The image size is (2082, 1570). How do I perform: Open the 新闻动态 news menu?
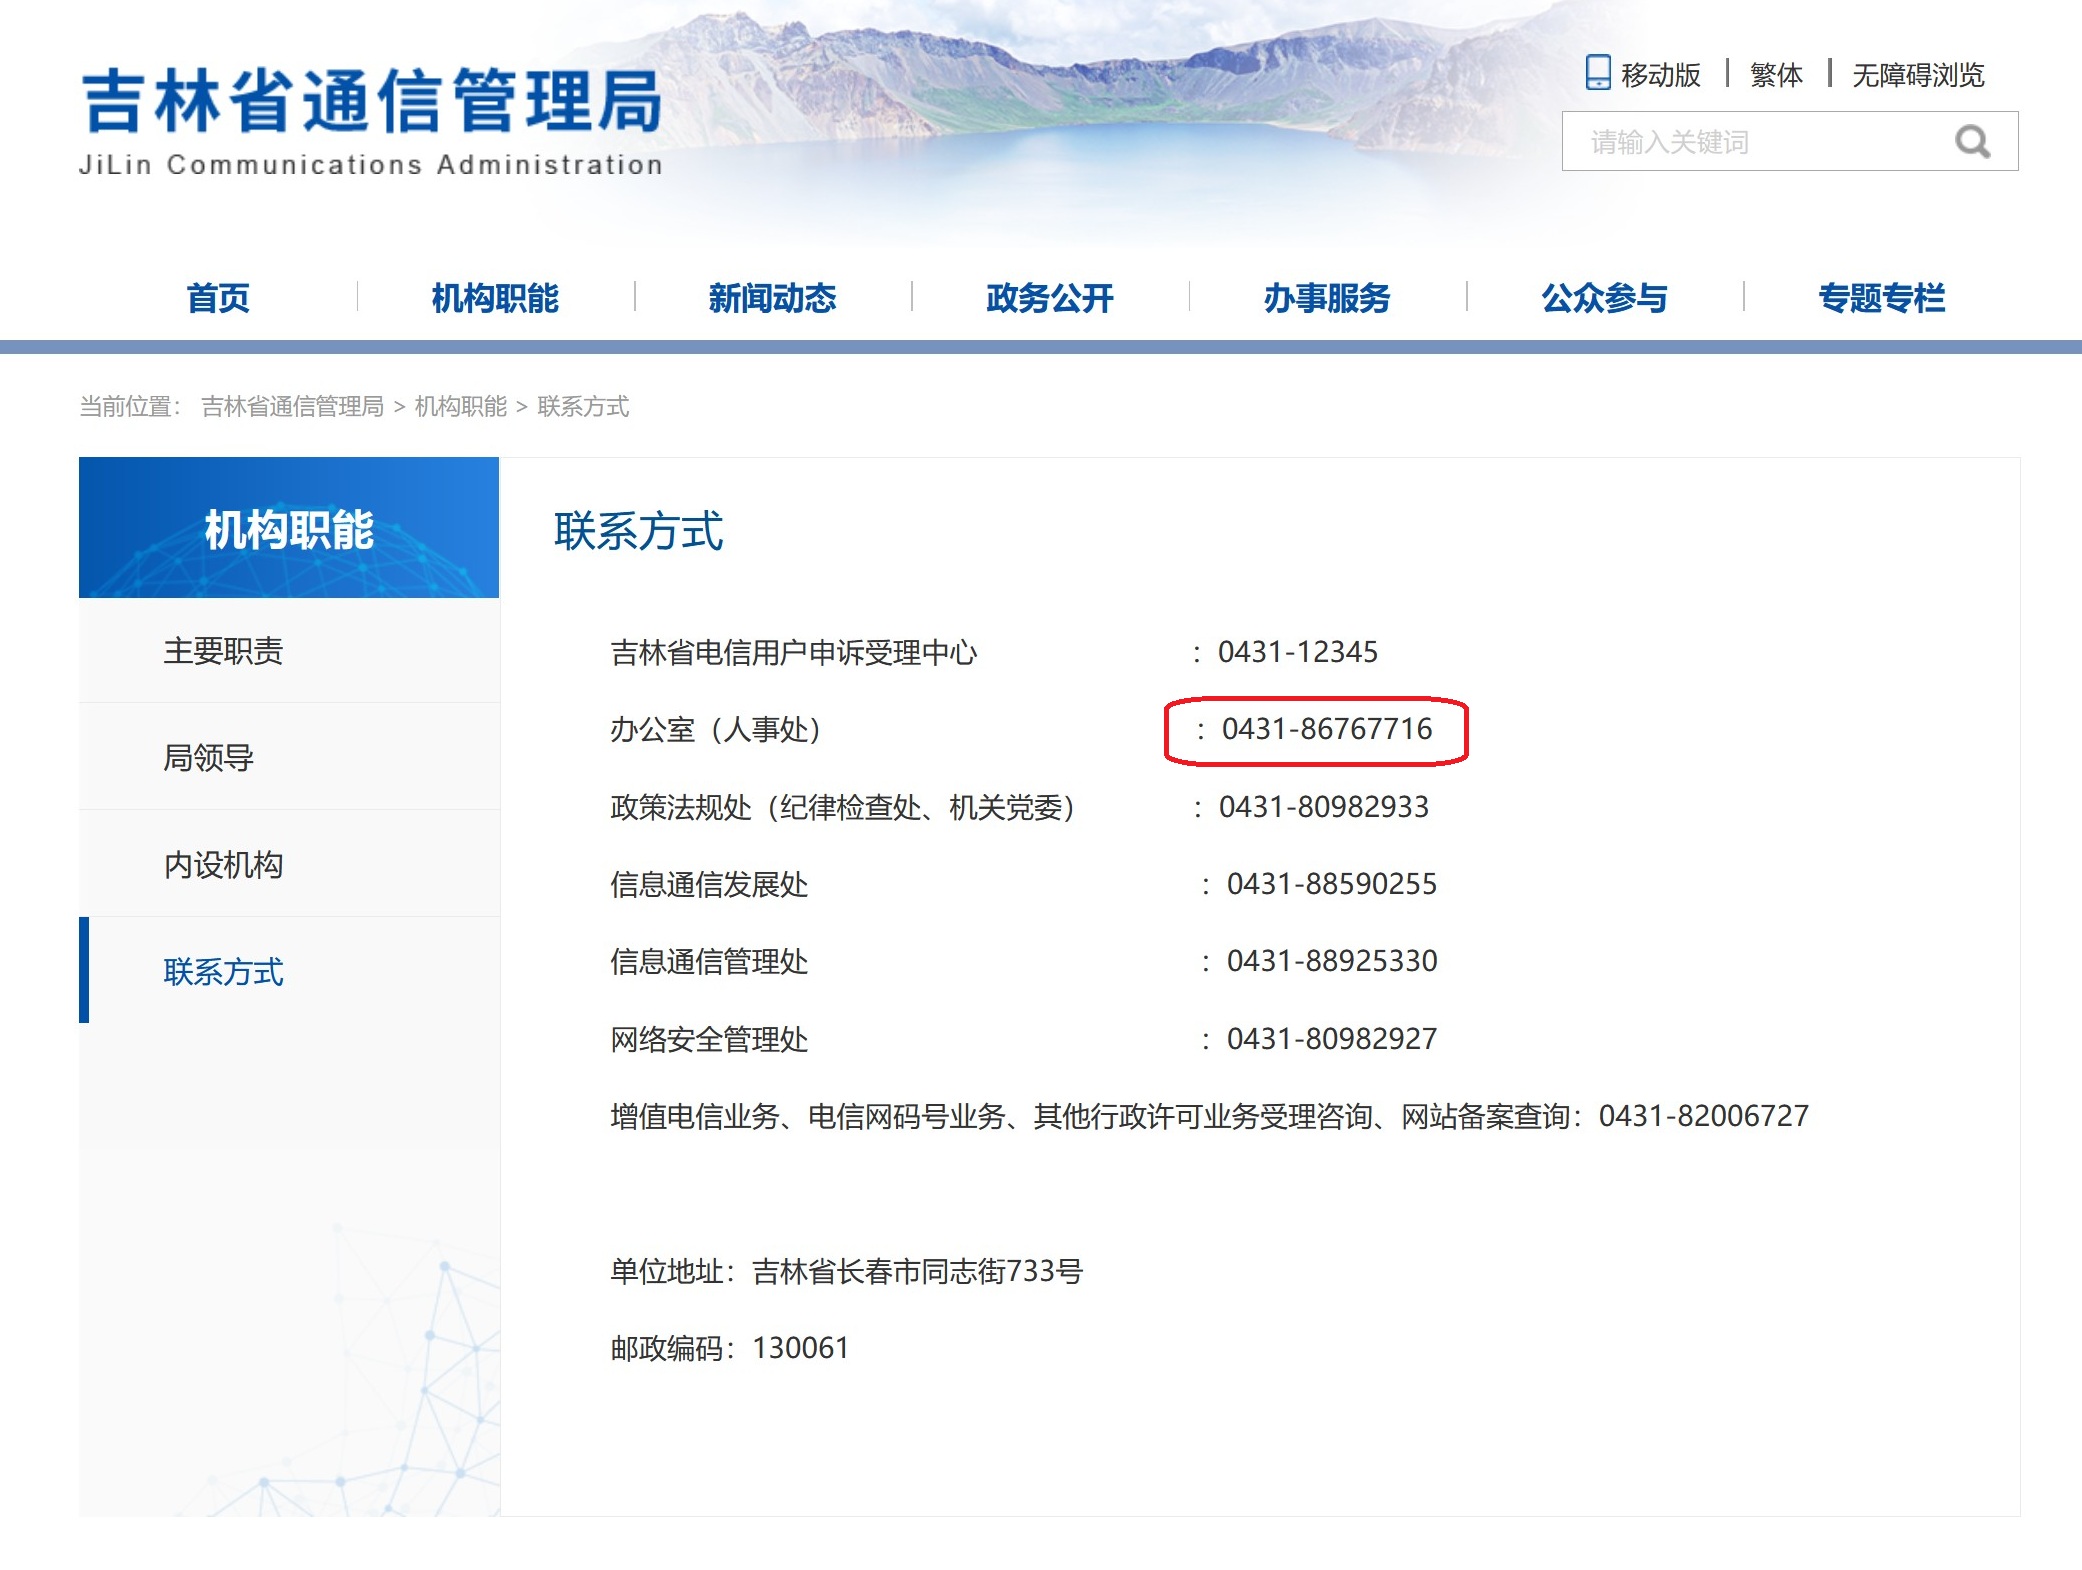point(772,297)
